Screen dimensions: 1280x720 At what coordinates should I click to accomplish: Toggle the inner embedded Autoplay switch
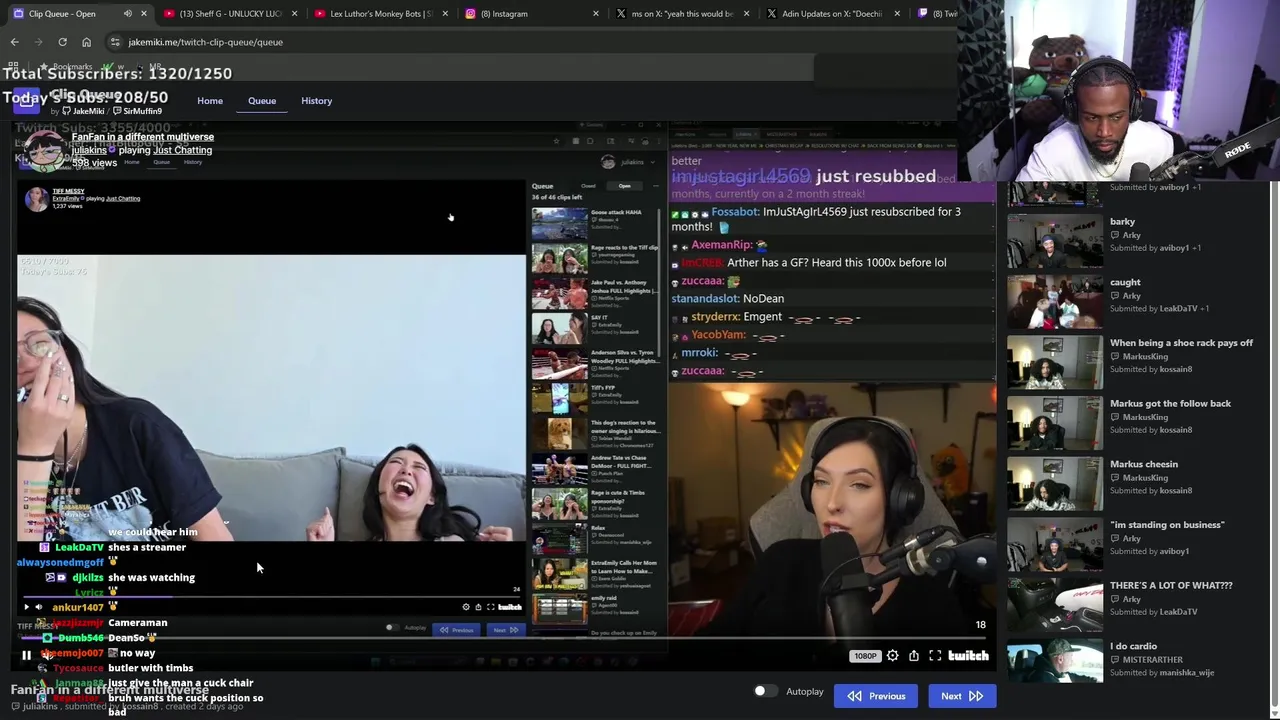[392, 628]
